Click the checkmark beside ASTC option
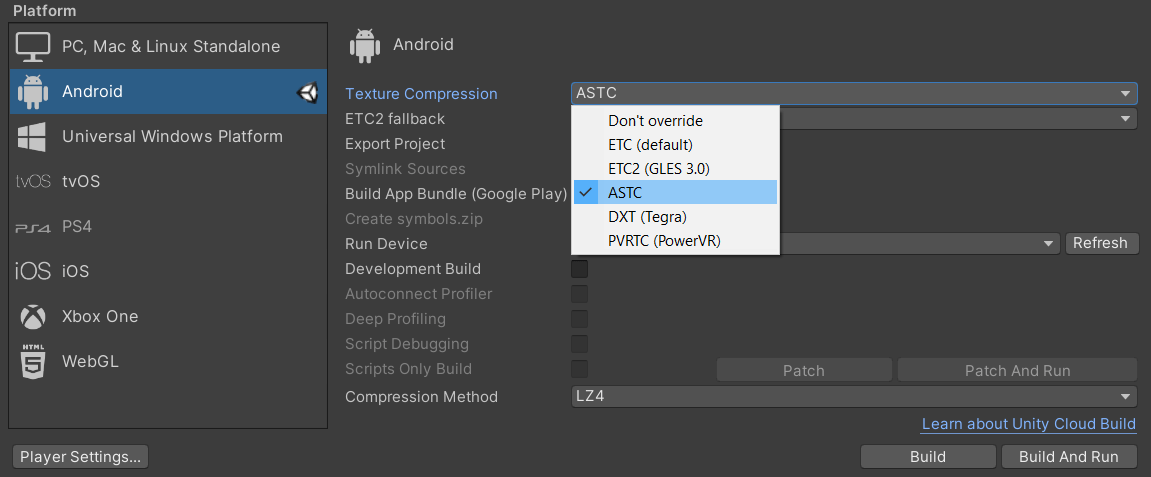Viewport: 1151px width, 477px height. [586, 192]
